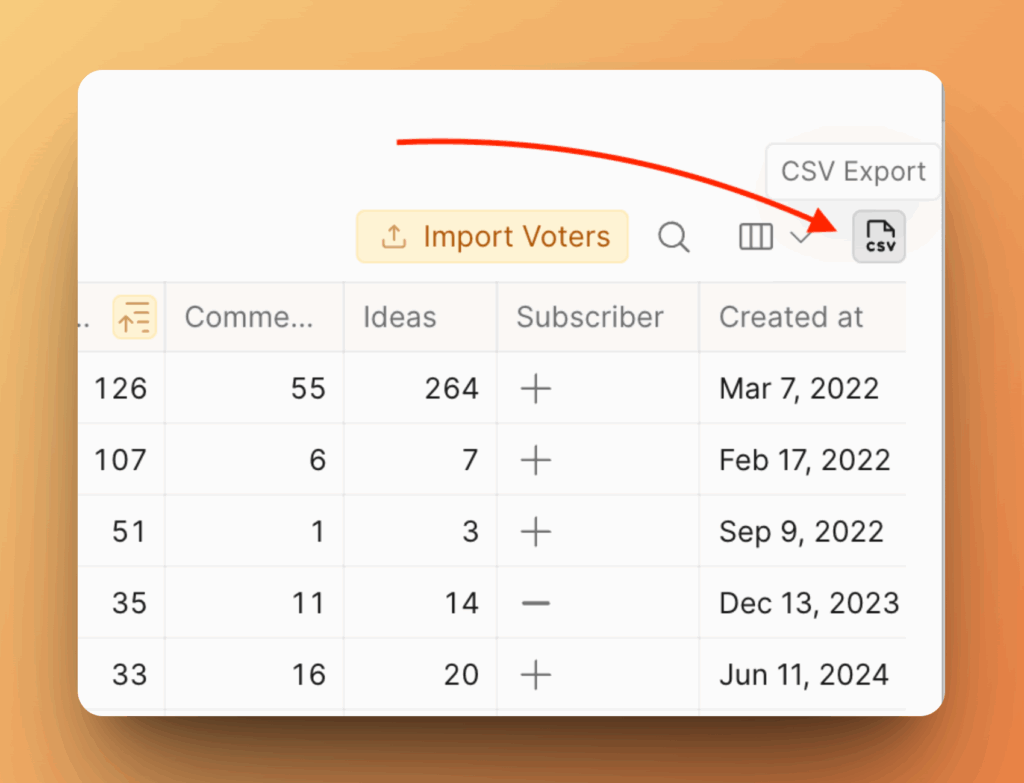1024x783 pixels.
Task: Toggle the plus sign on the Feb 17, 2022 row
Action: tap(535, 460)
